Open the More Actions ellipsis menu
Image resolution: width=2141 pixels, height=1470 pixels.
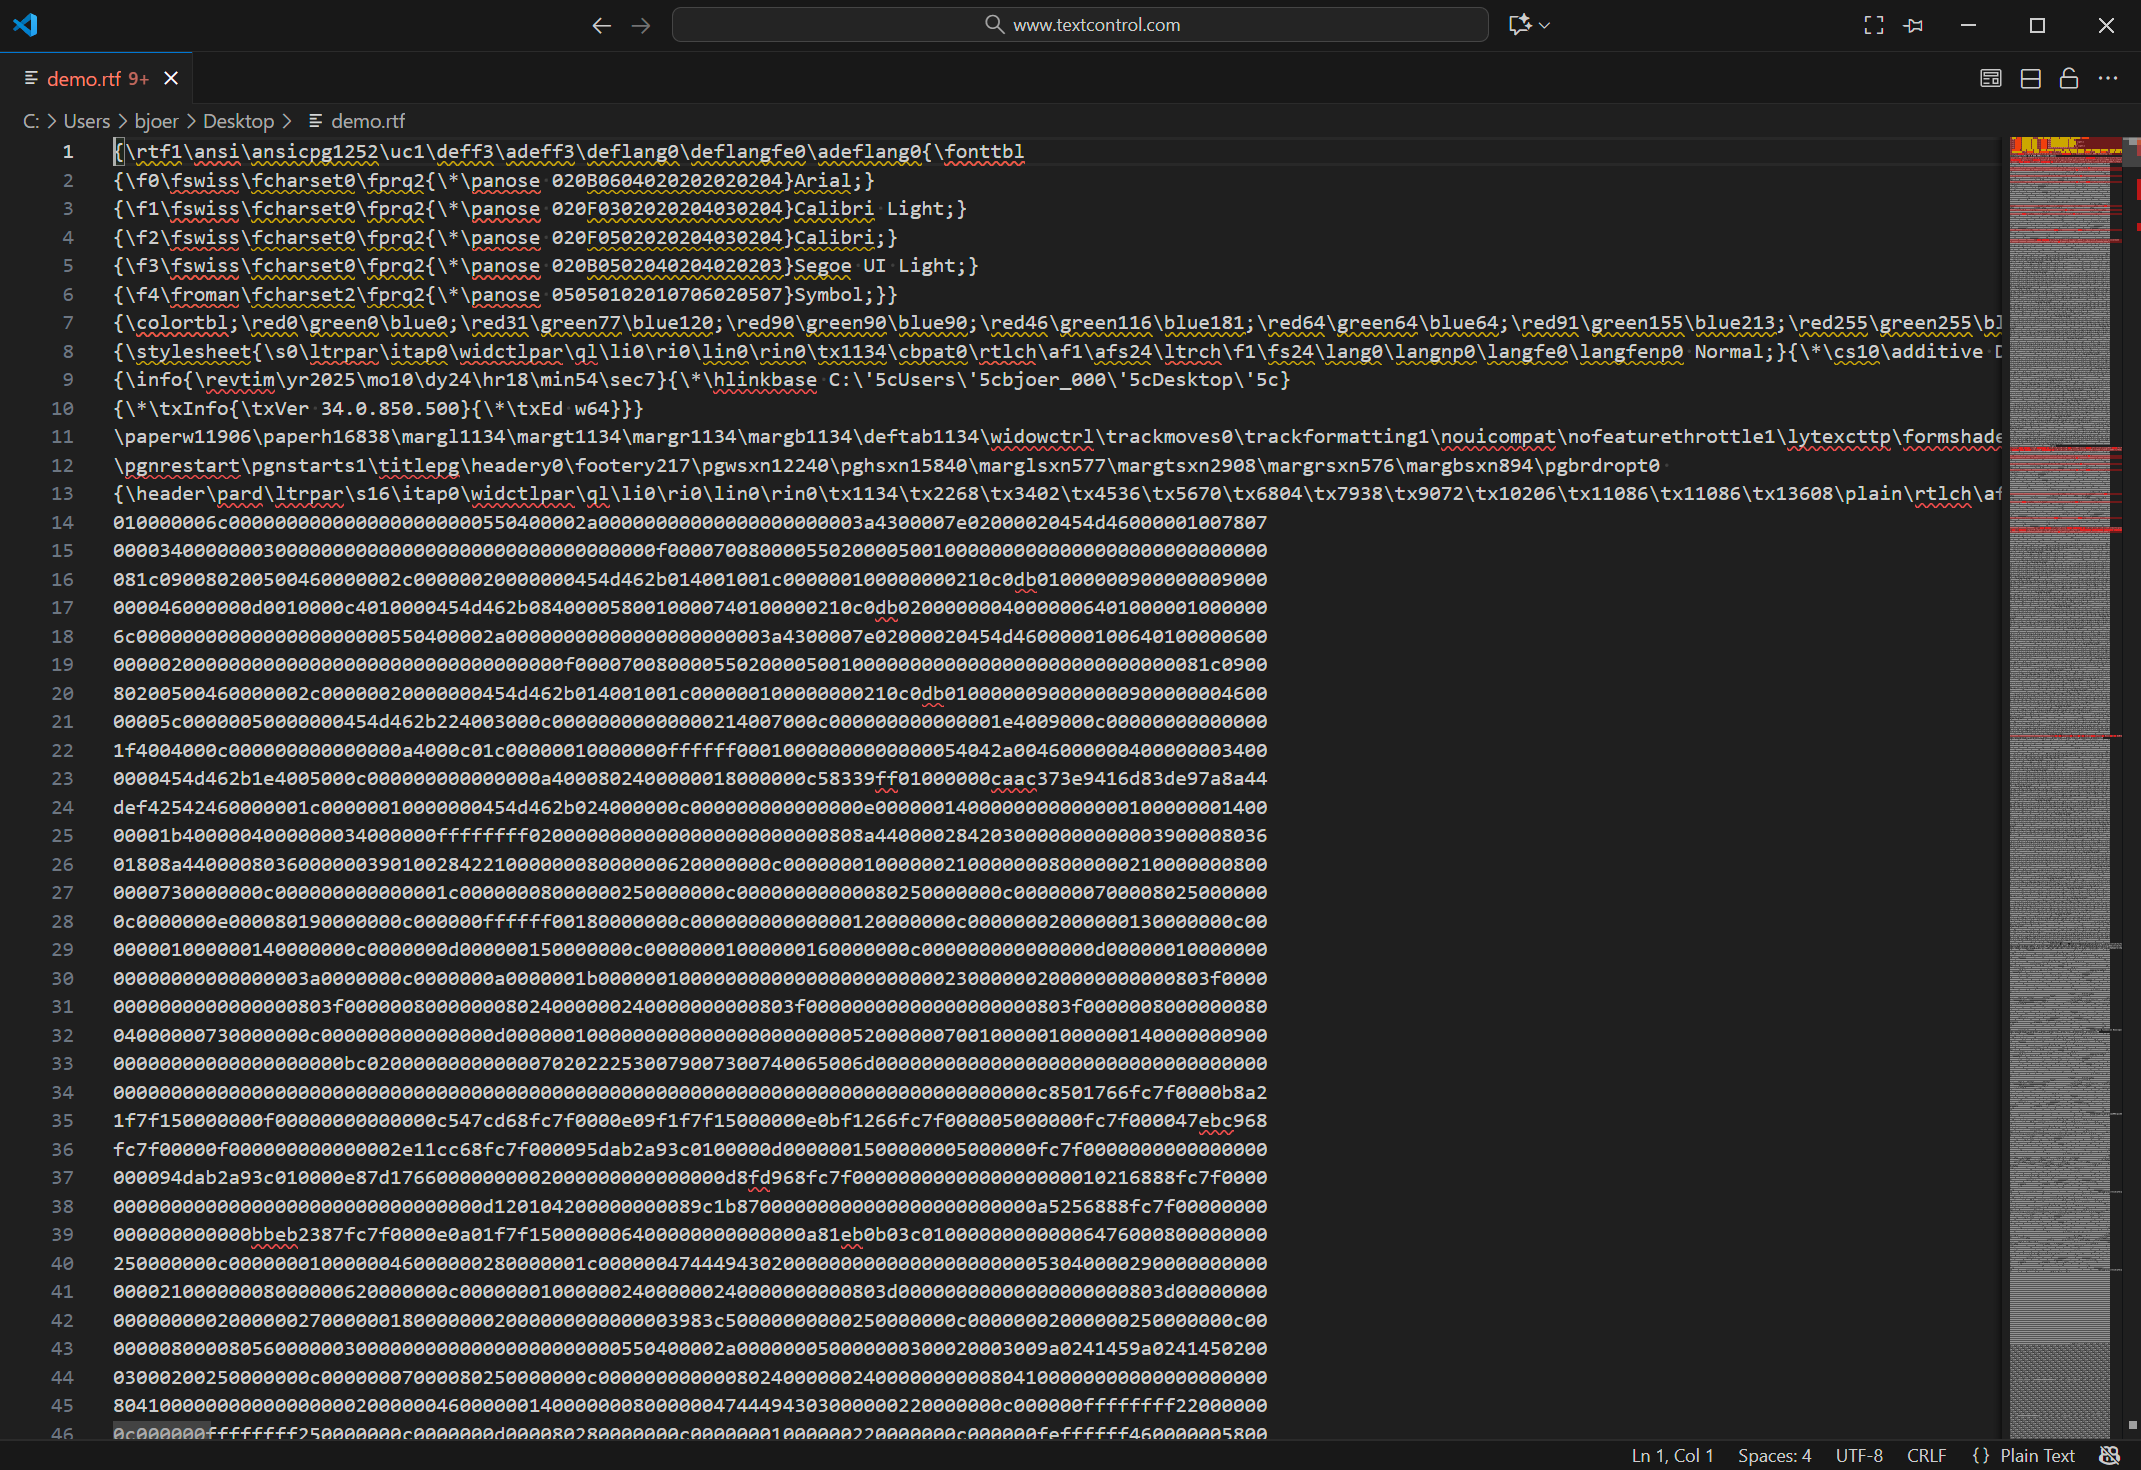pyautogui.click(x=2109, y=78)
